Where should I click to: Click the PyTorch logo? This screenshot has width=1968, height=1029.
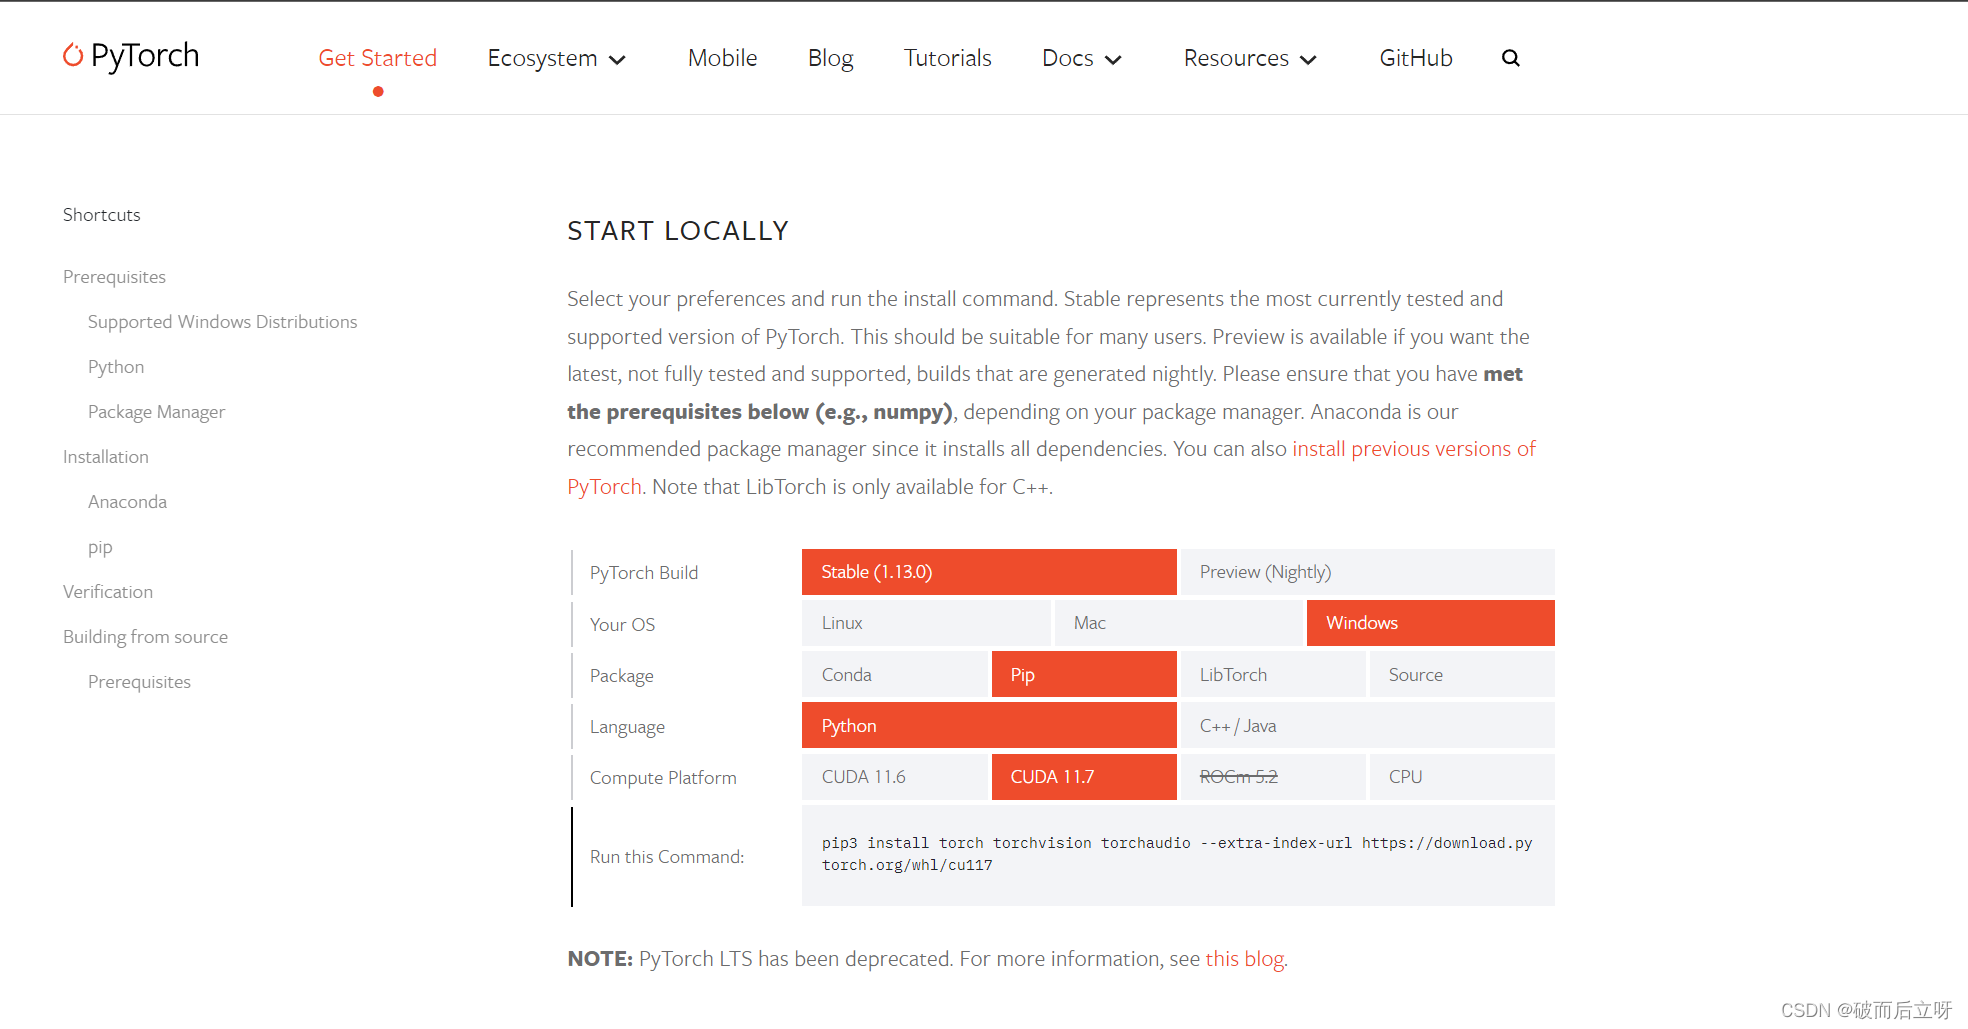coord(131,56)
